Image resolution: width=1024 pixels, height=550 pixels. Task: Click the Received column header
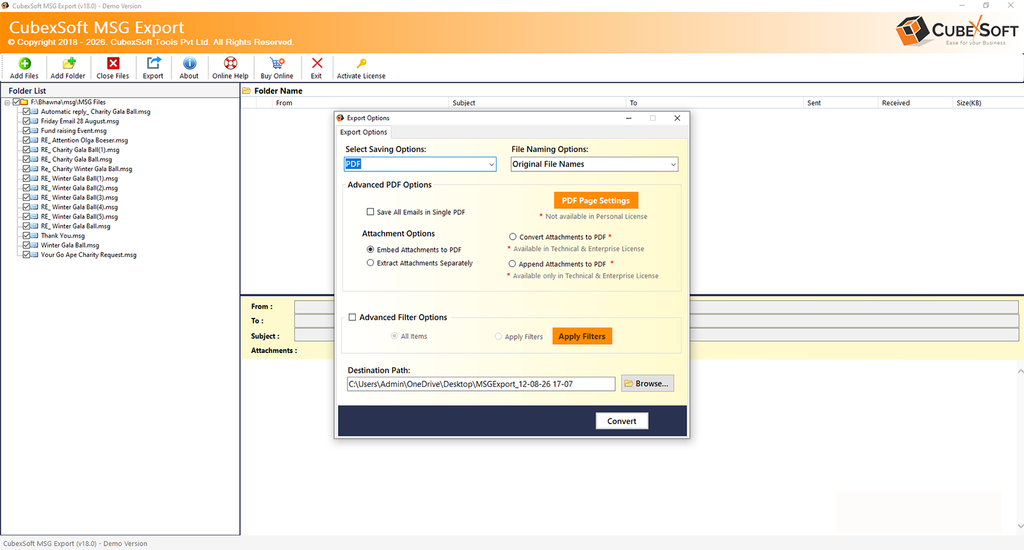coord(895,103)
